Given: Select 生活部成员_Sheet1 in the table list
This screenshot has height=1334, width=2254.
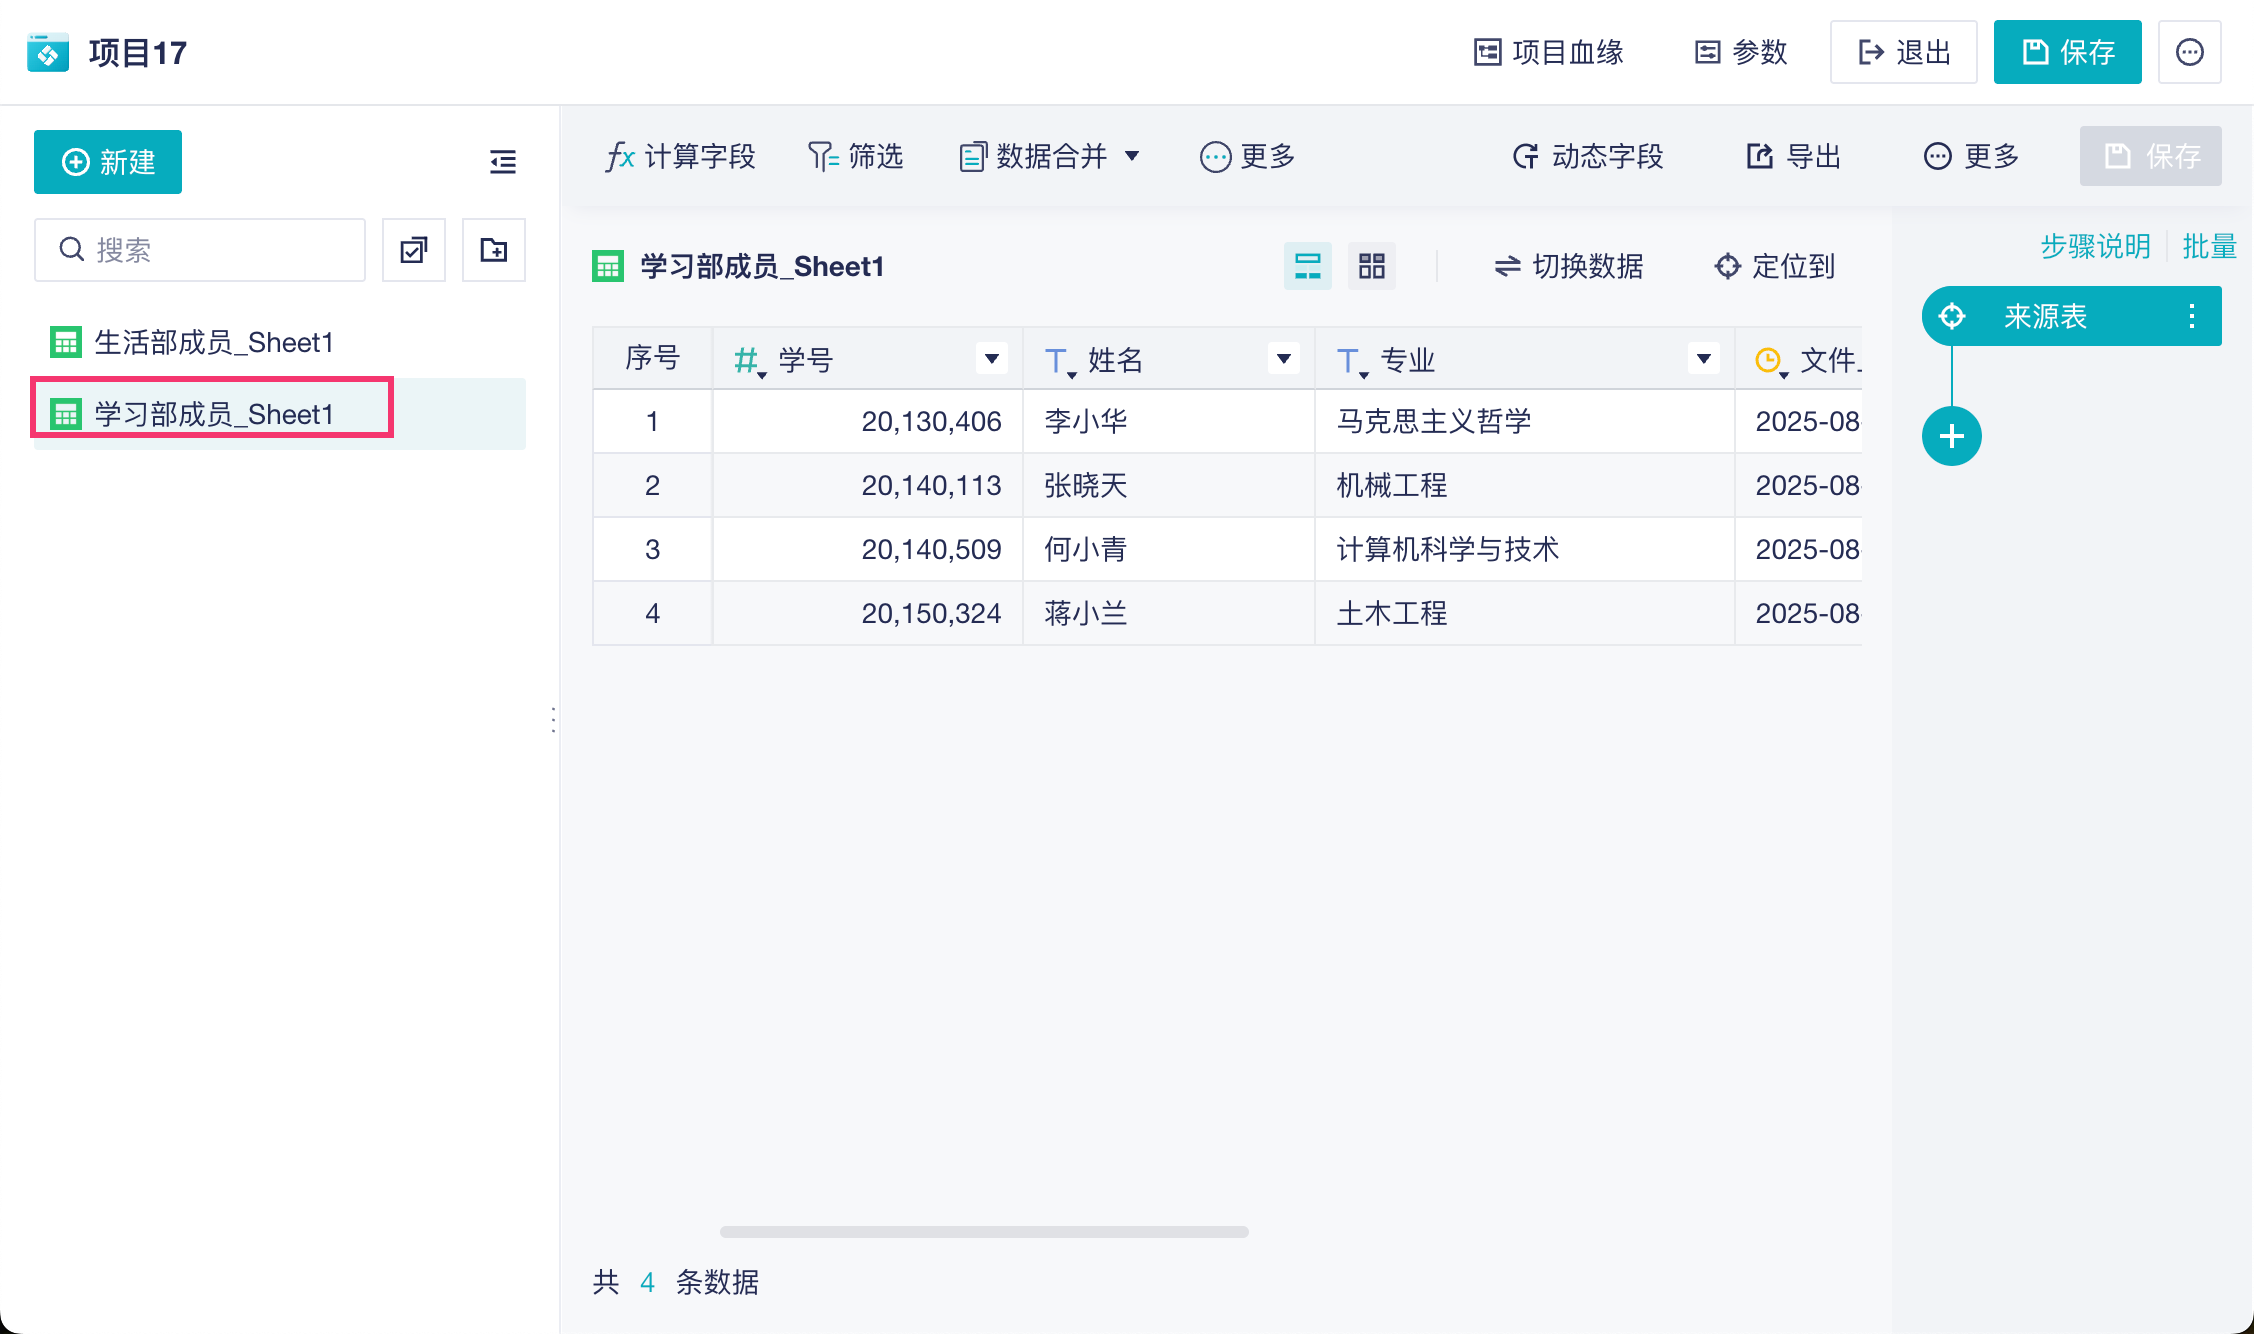Looking at the screenshot, I should (213, 342).
